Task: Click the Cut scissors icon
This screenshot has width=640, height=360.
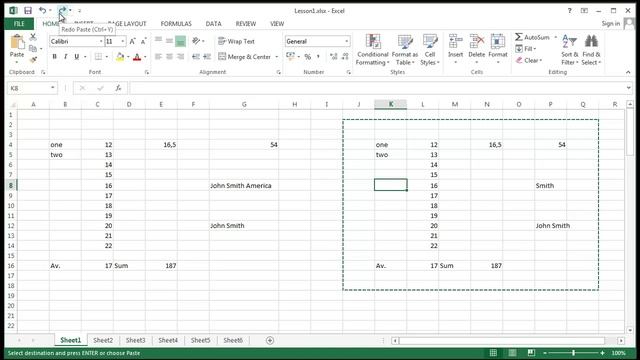Action: 33,37
